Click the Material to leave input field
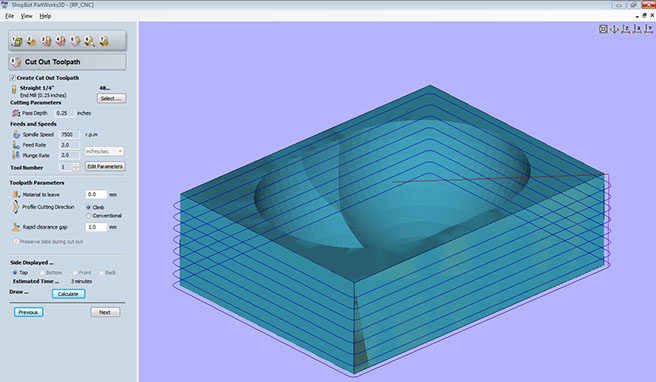The width and height of the screenshot is (656, 382). pos(96,194)
